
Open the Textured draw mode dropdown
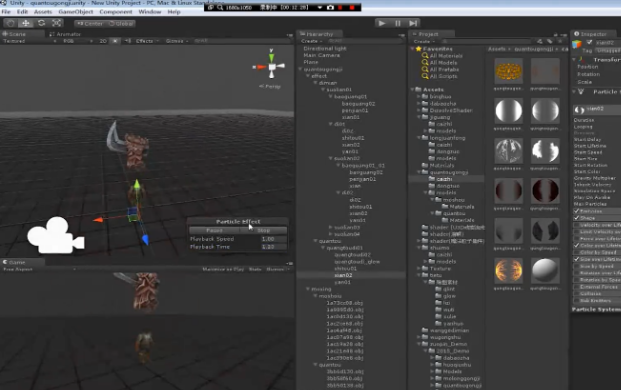point(30,41)
